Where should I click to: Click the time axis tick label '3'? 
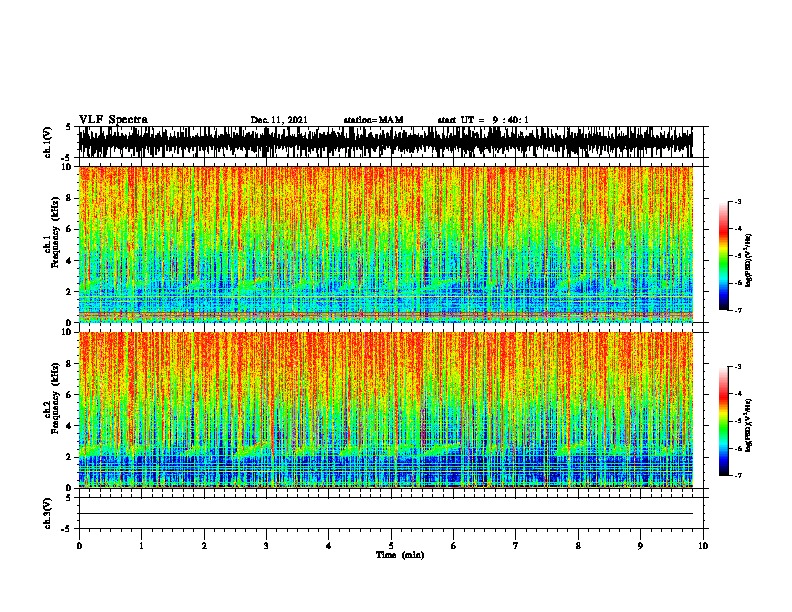click(266, 546)
